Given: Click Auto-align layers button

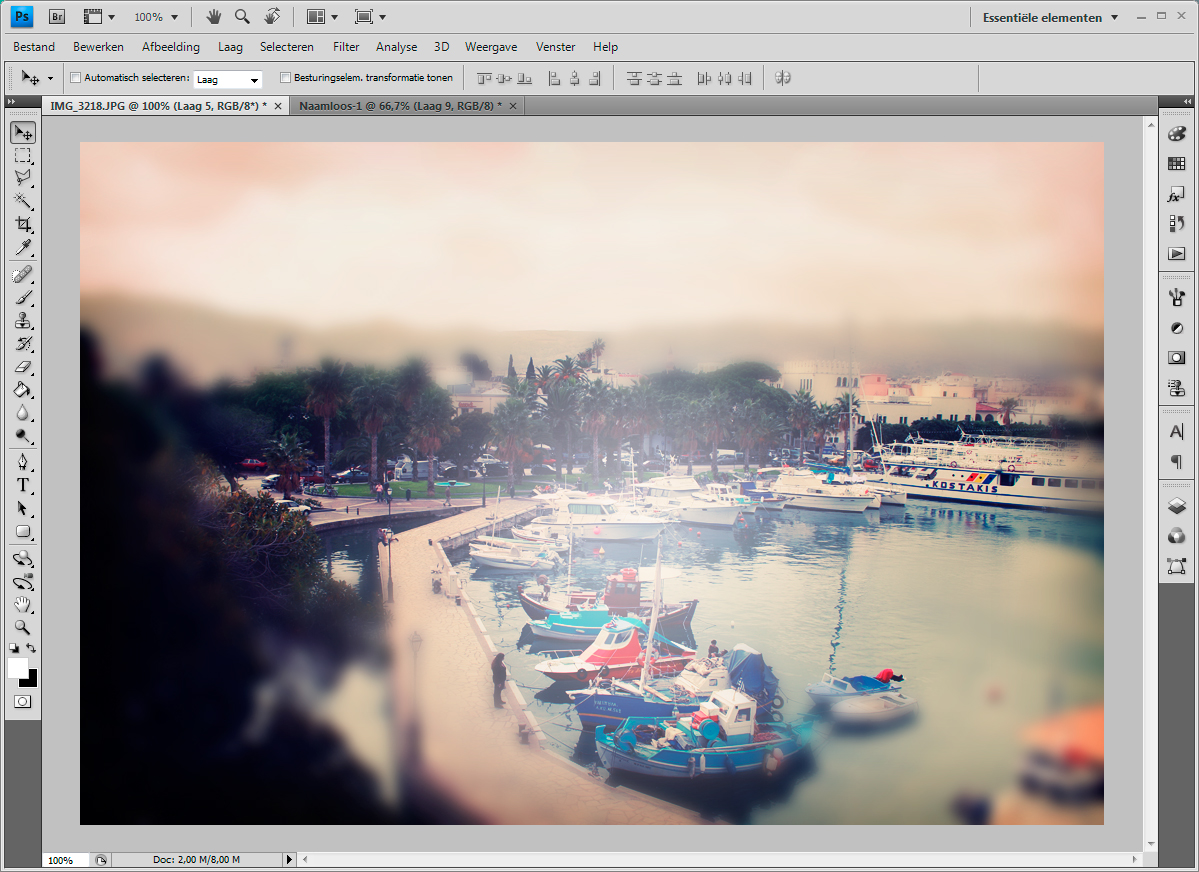Looking at the screenshot, I should pyautogui.click(x=782, y=78).
